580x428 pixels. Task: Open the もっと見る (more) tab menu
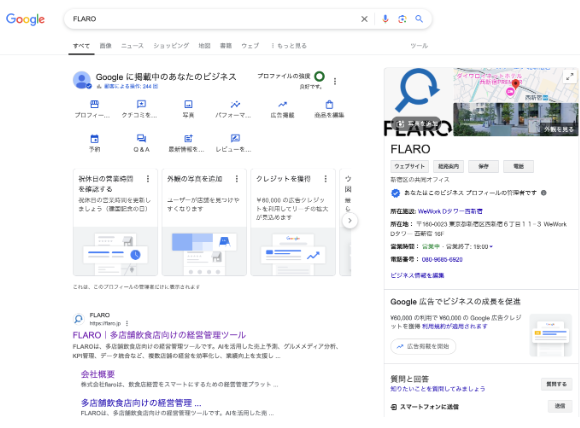coord(289,46)
